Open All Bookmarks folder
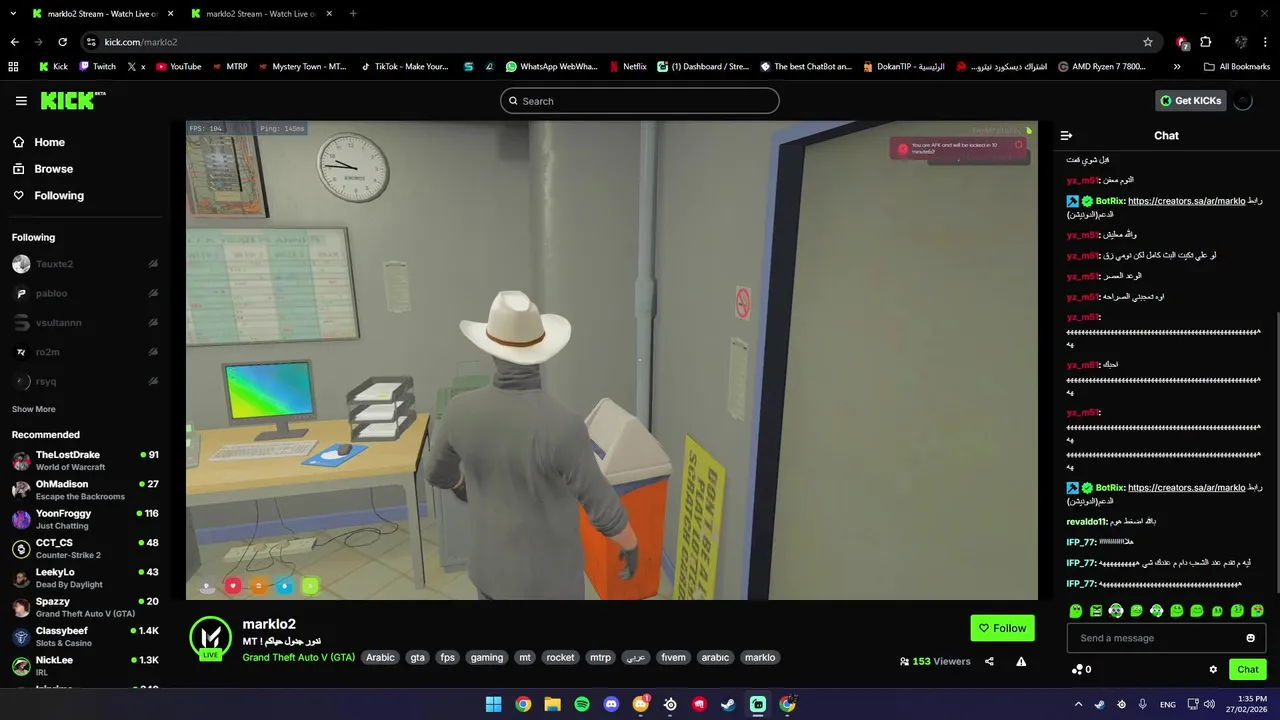This screenshot has height=720, width=1280. 1237,67
